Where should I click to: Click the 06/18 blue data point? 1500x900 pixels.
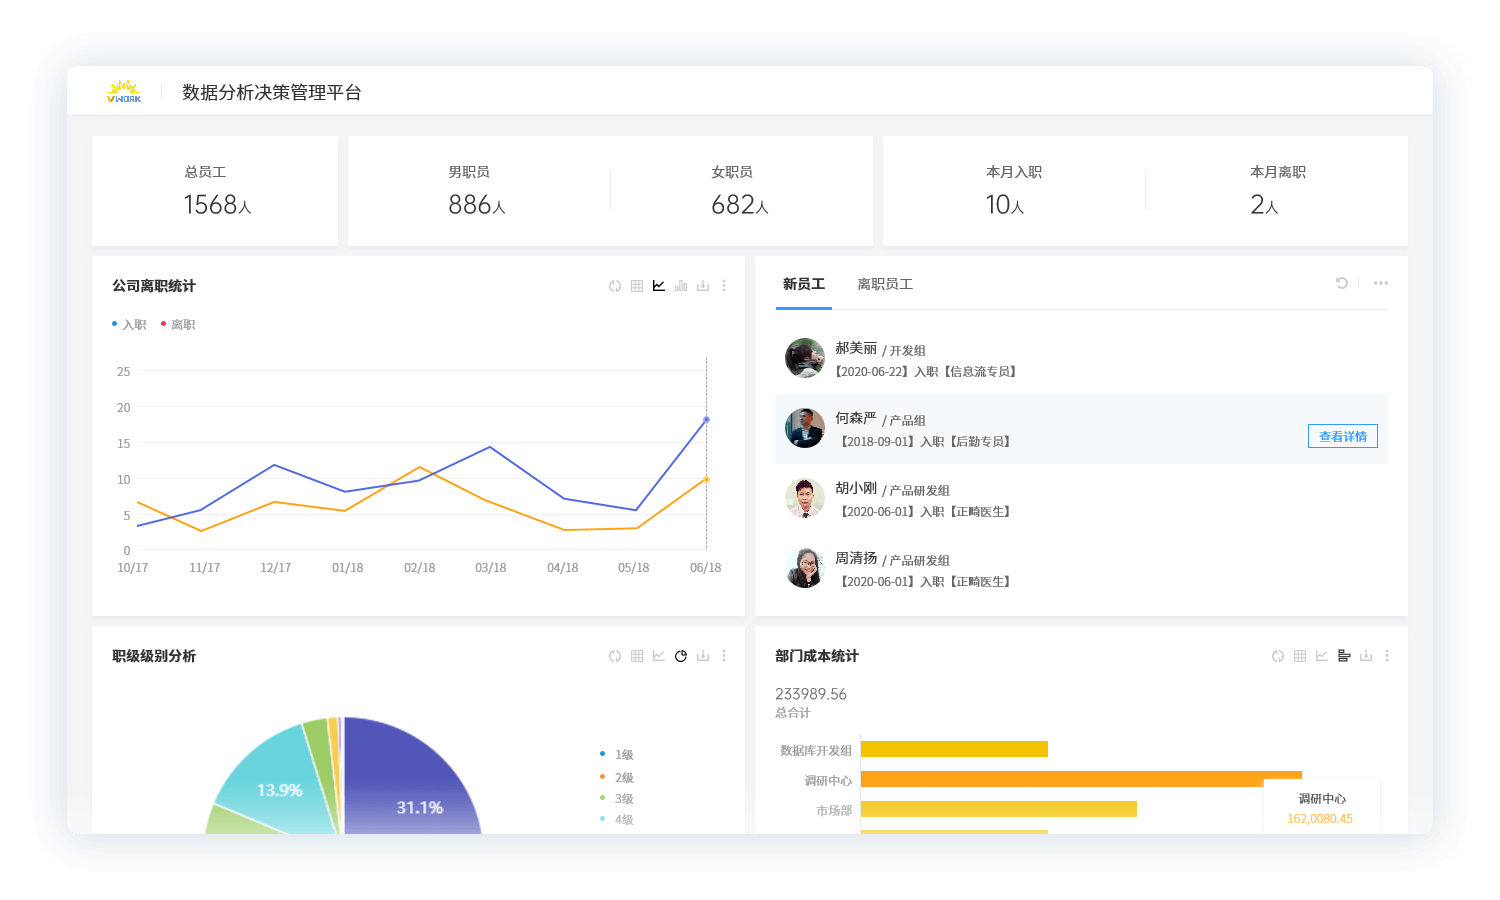706,420
